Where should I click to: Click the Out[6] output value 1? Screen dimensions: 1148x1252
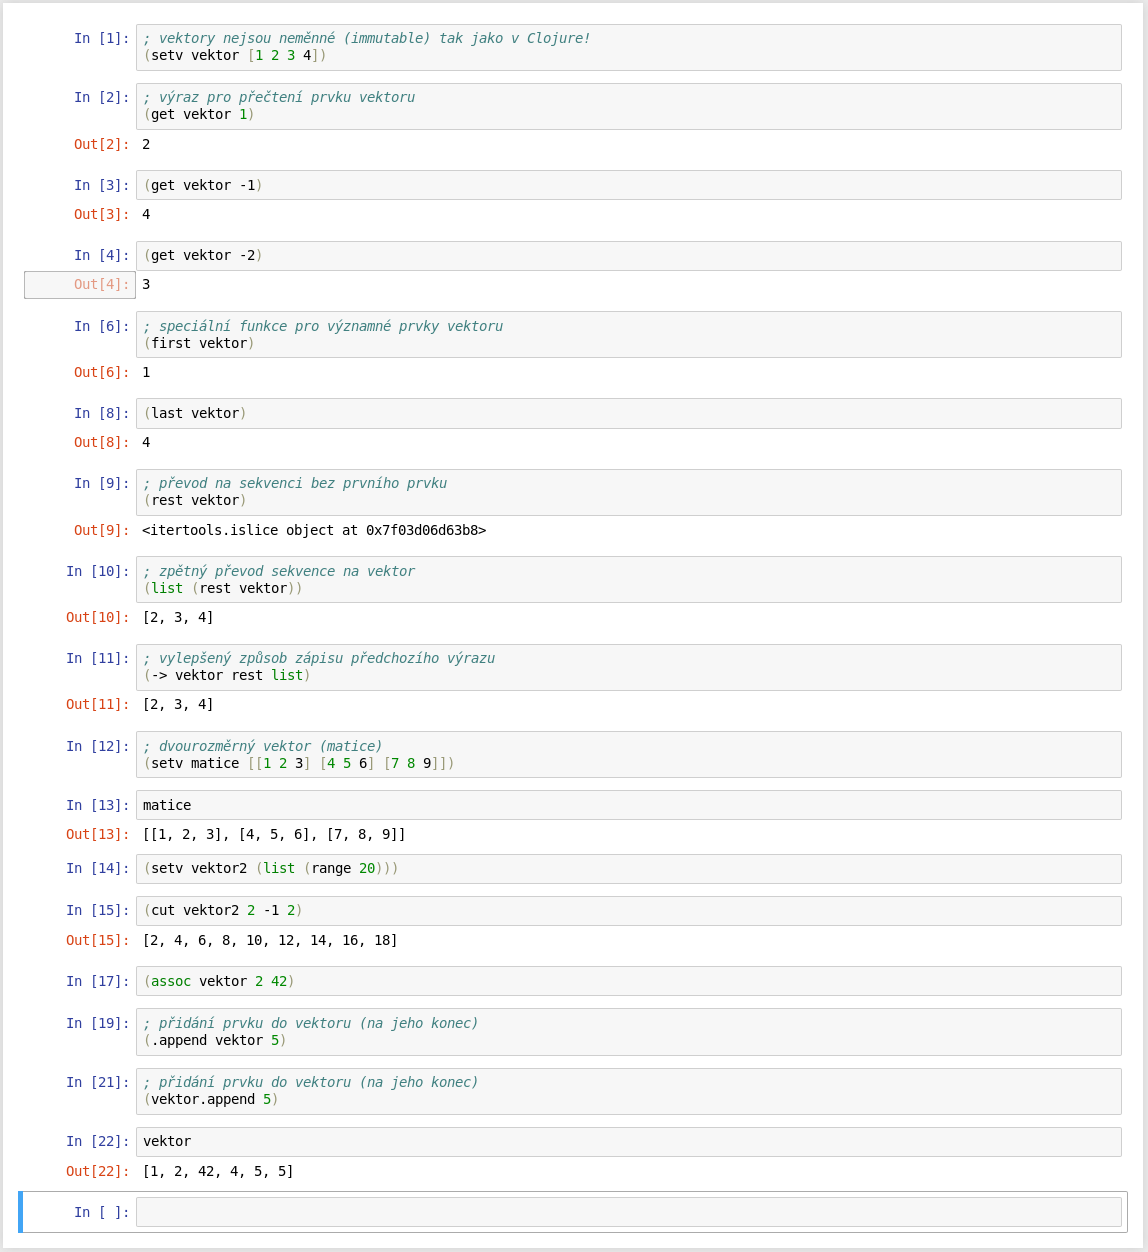[146, 372]
